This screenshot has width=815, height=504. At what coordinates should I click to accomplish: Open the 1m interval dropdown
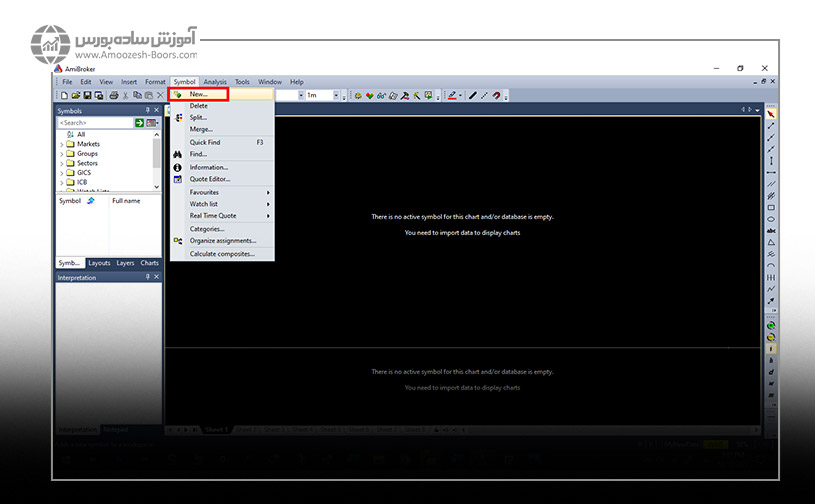[335, 95]
